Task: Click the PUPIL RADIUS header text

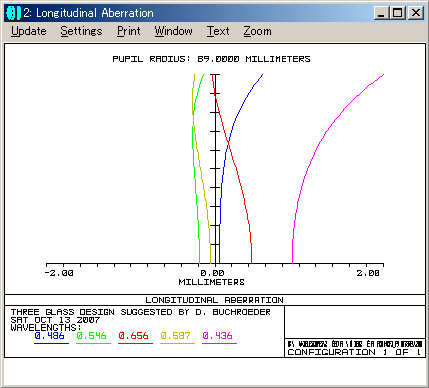Action: point(211,59)
